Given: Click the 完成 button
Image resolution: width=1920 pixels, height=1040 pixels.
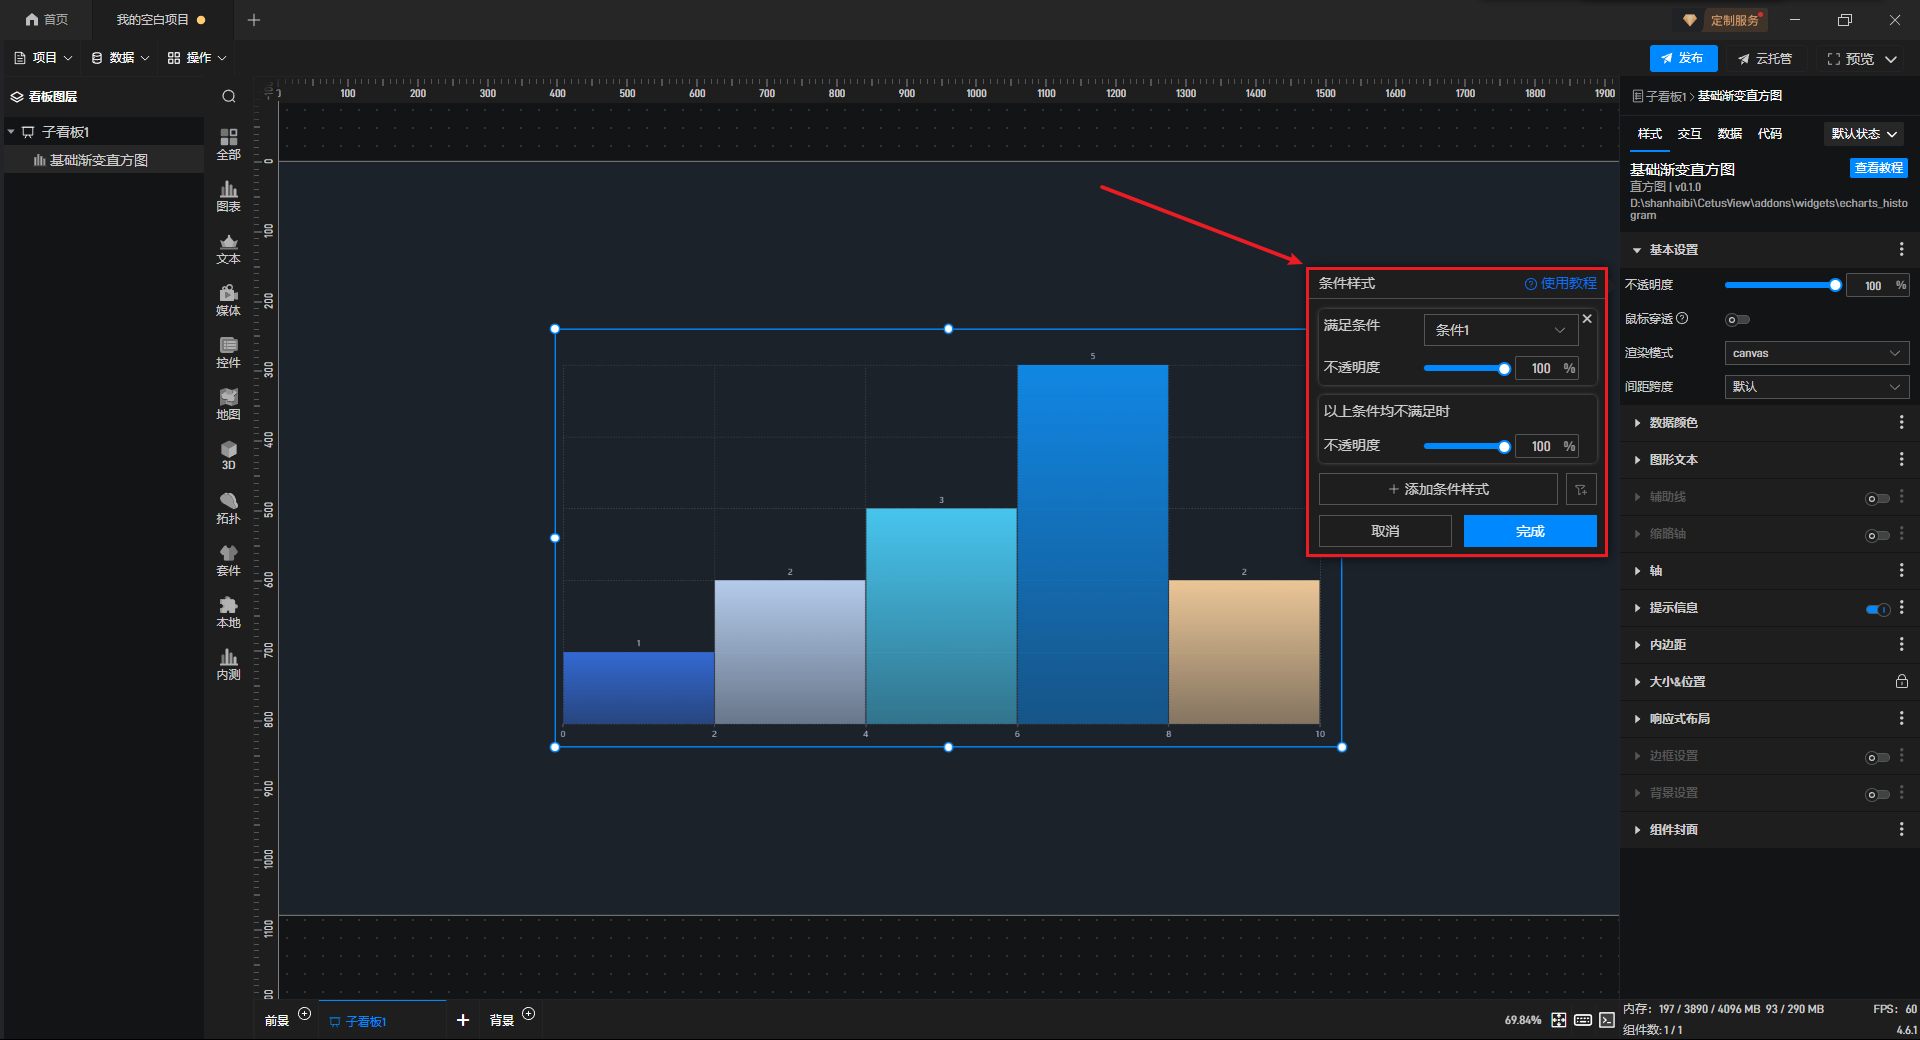Looking at the screenshot, I should click(x=1530, y=531).
